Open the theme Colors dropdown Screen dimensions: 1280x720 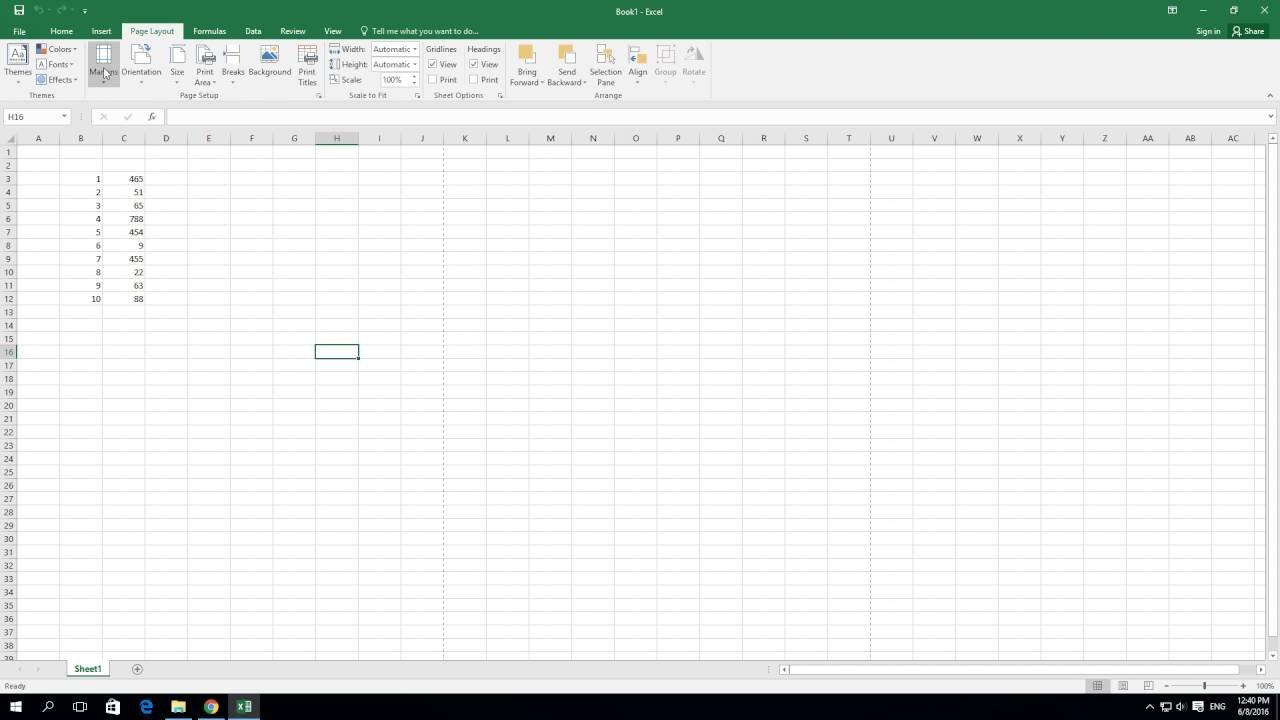[56, 49]
